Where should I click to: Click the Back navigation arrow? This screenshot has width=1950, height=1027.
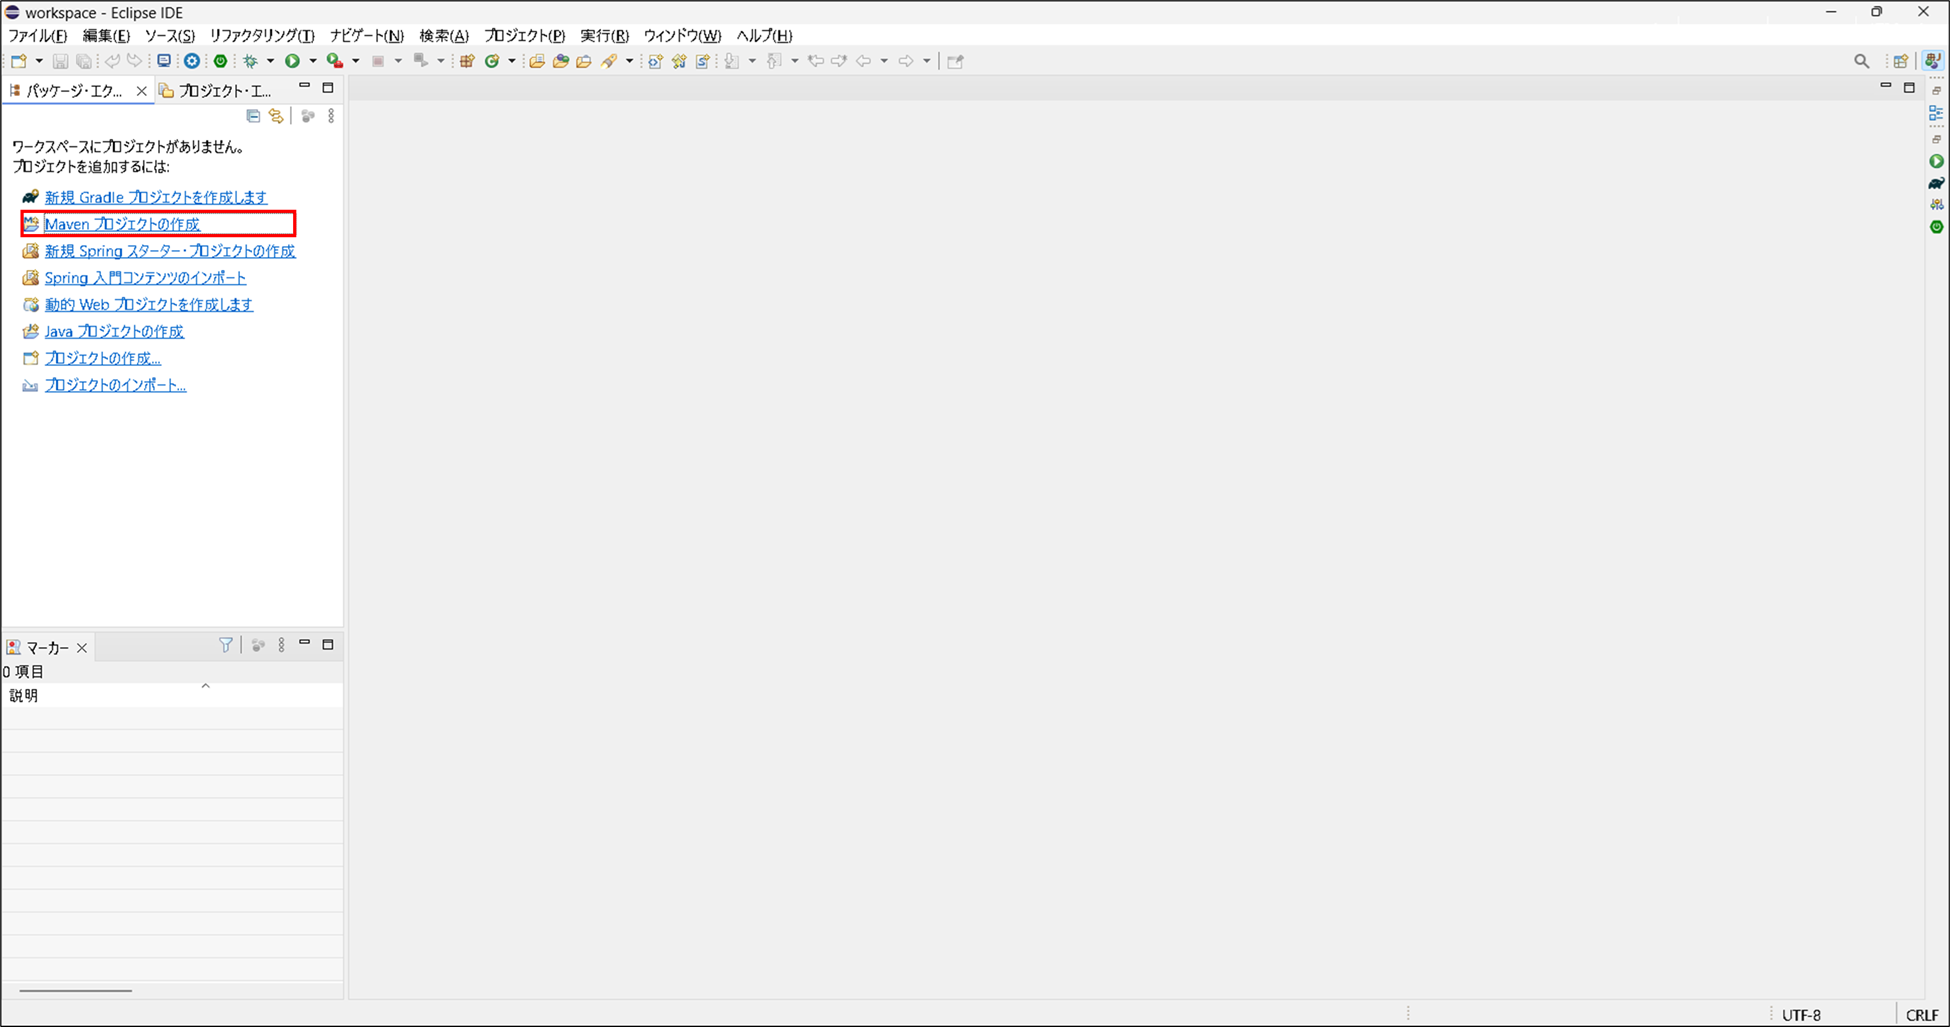point(864,61)
